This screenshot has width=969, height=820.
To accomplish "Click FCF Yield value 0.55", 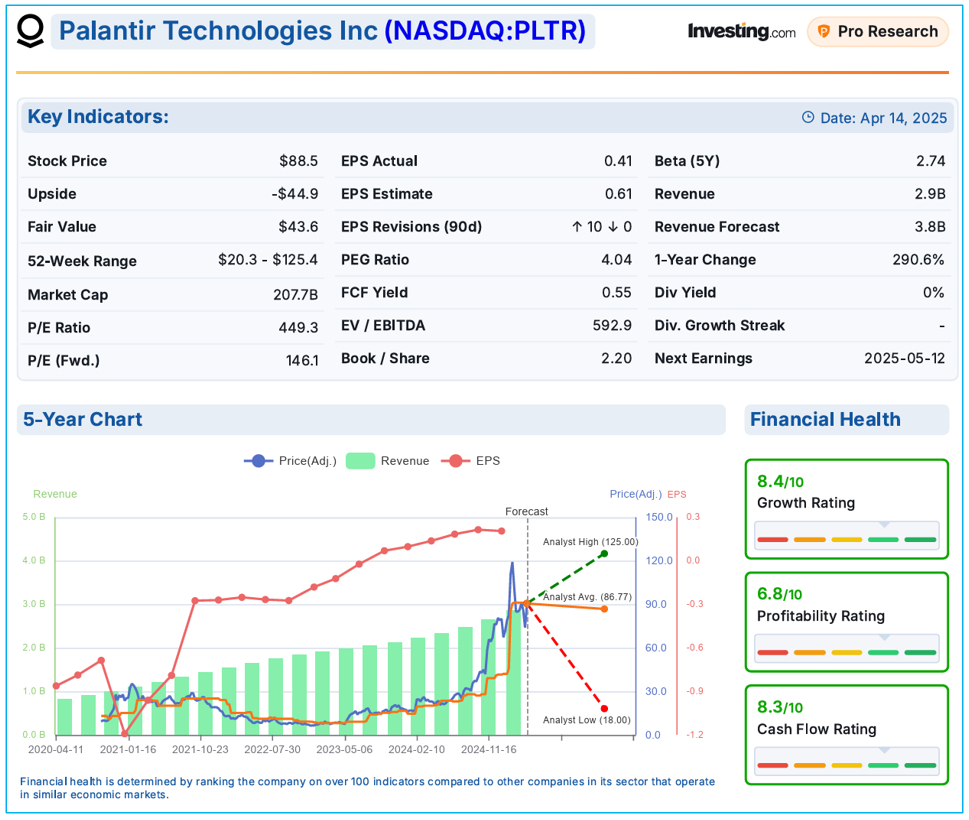I will 616,292.
